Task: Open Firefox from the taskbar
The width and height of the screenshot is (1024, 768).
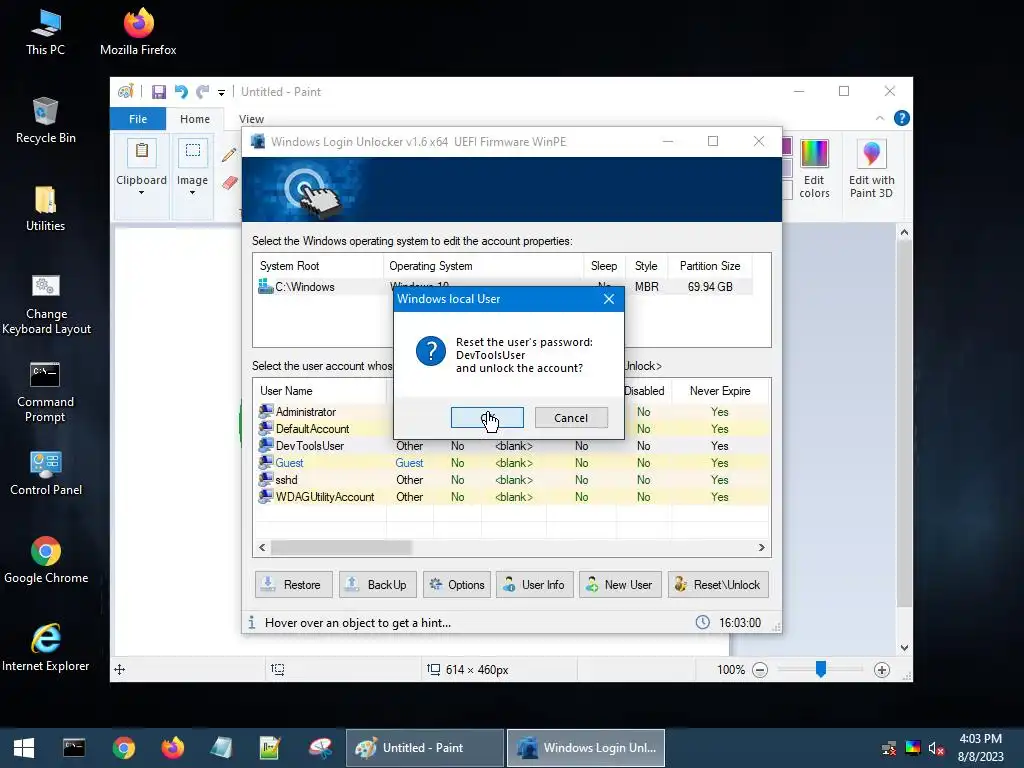Action: point(173,748)
